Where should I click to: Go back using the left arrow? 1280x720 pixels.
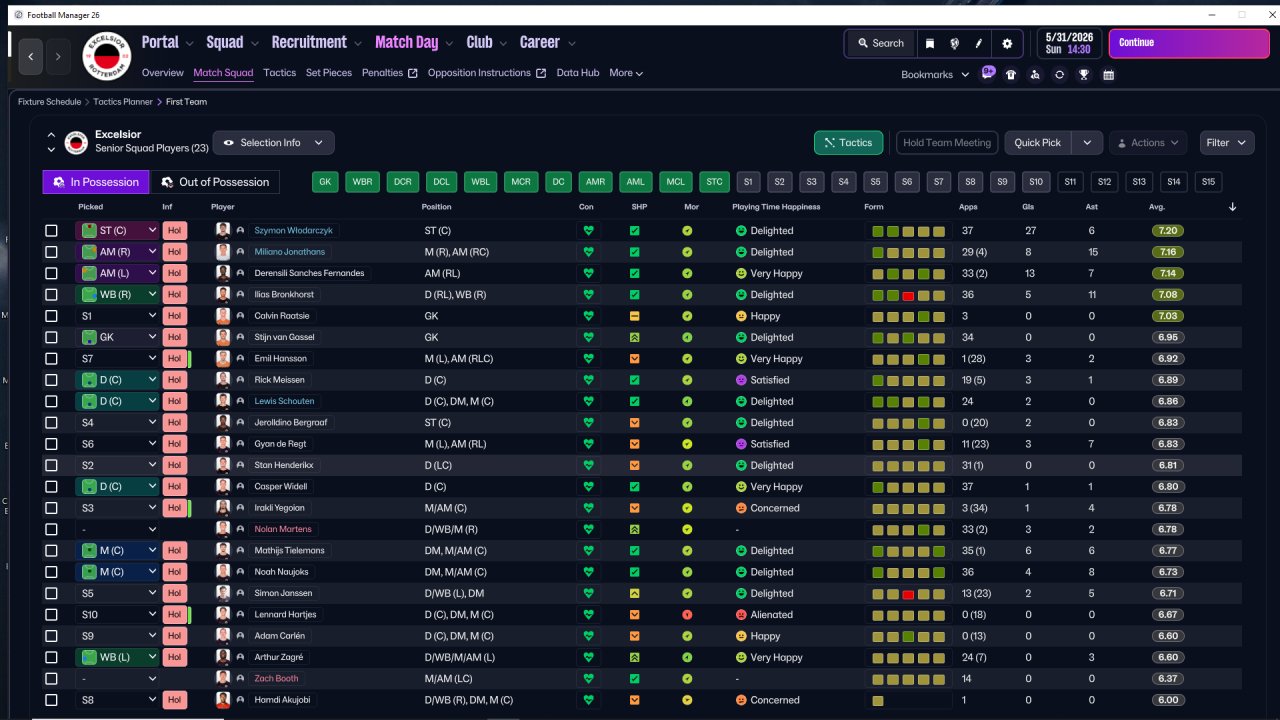point(31,57)
